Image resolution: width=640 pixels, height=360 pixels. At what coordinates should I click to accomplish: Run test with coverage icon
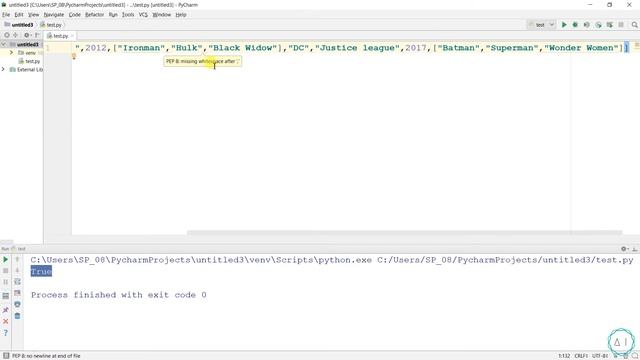[587, 25]
